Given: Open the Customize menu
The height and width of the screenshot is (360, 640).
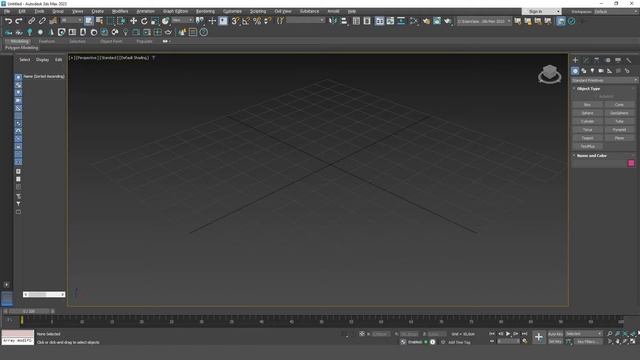Looking at the screenshot, I should [x=232, y=11].
